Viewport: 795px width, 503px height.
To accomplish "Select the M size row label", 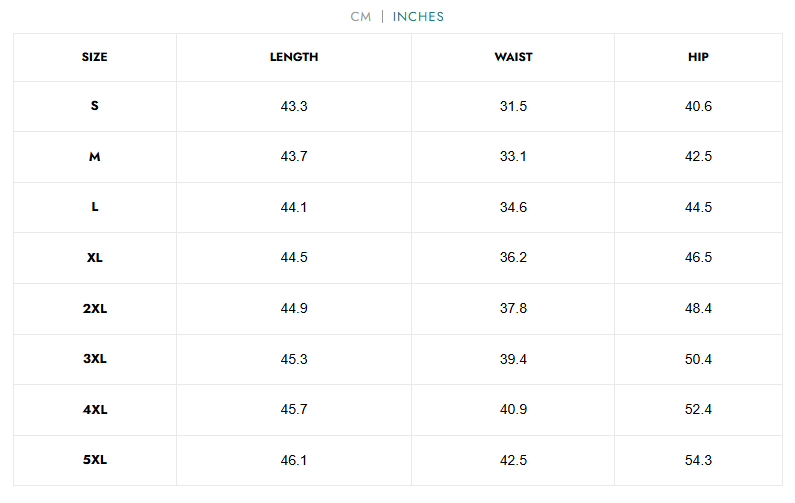I will coord(95,157).
